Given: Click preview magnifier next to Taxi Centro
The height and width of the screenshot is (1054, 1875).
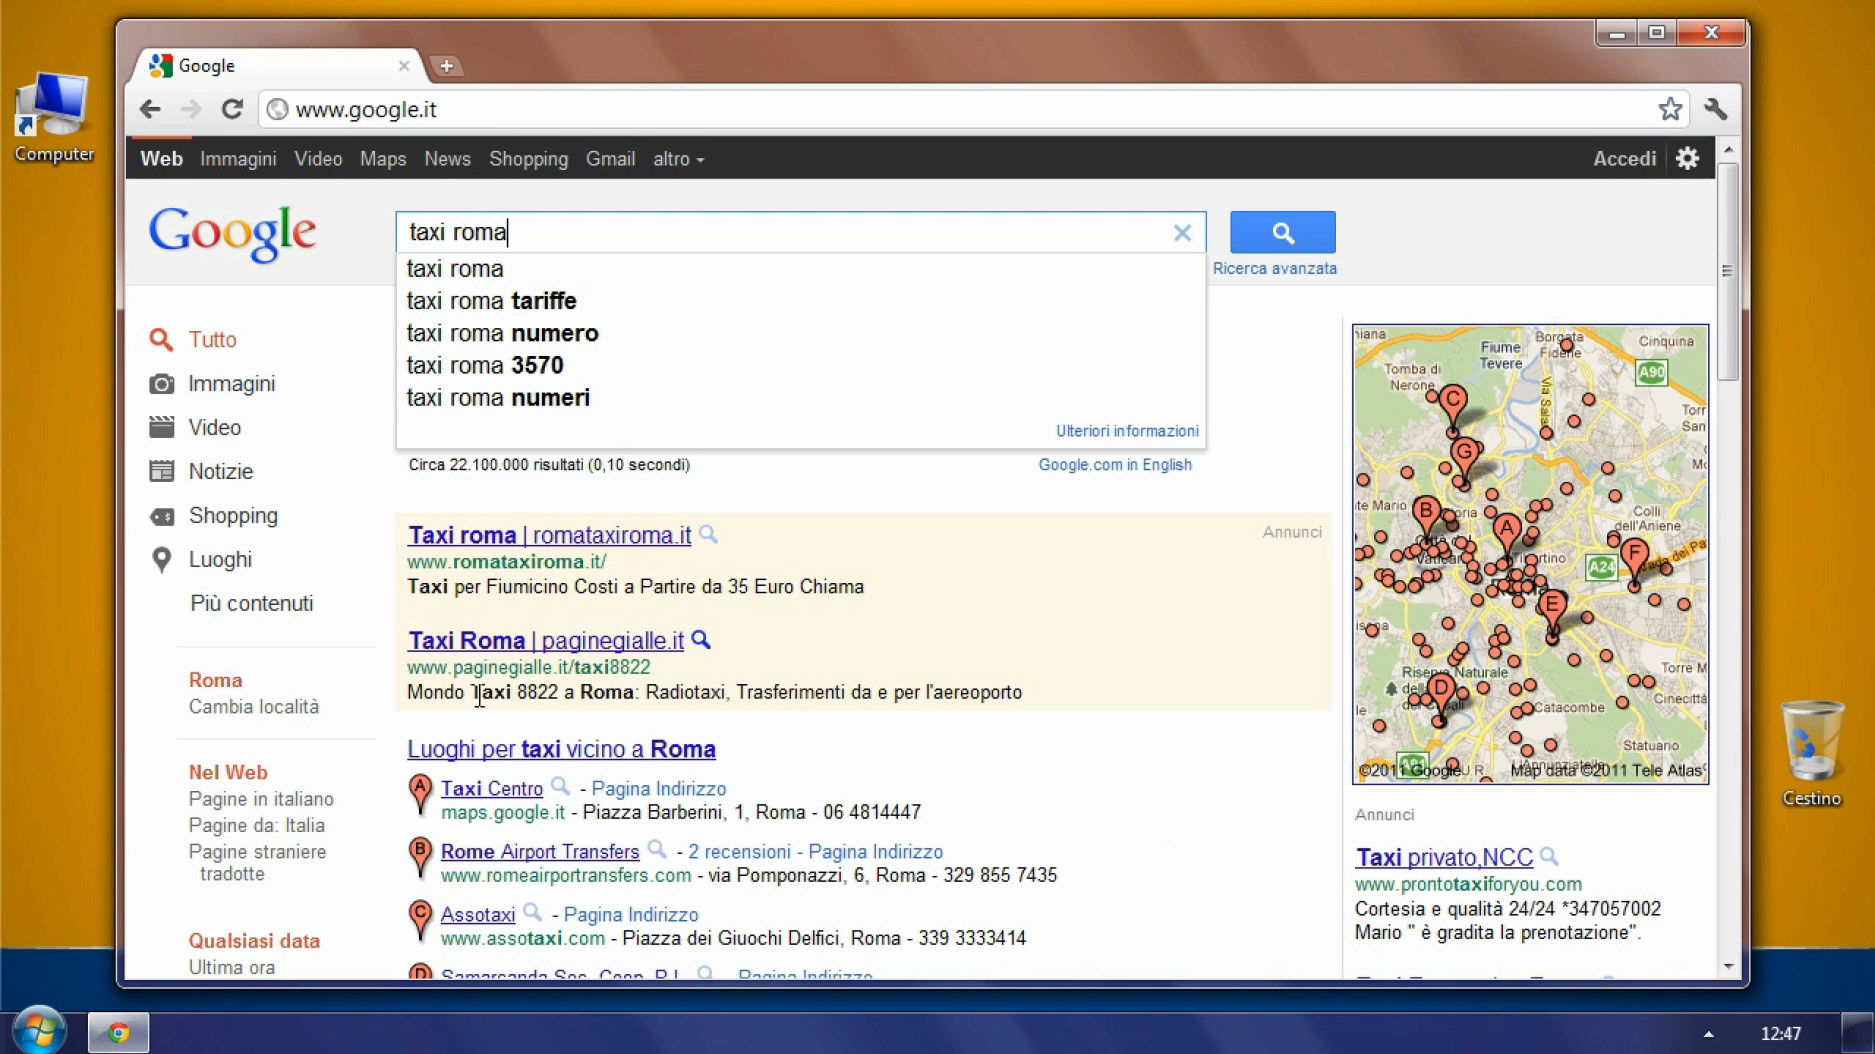Looking at the screenshot, I should 560,786.
